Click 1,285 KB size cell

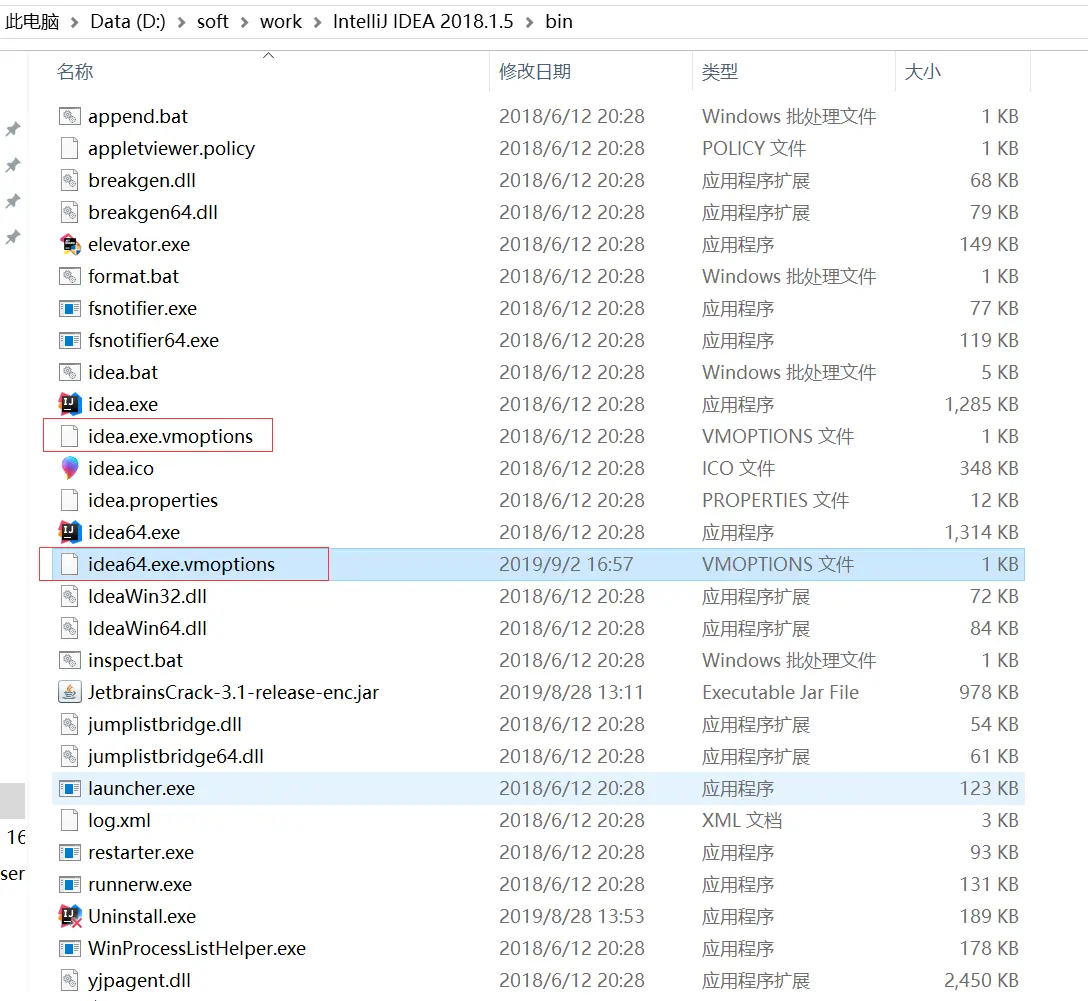[981, 404]
